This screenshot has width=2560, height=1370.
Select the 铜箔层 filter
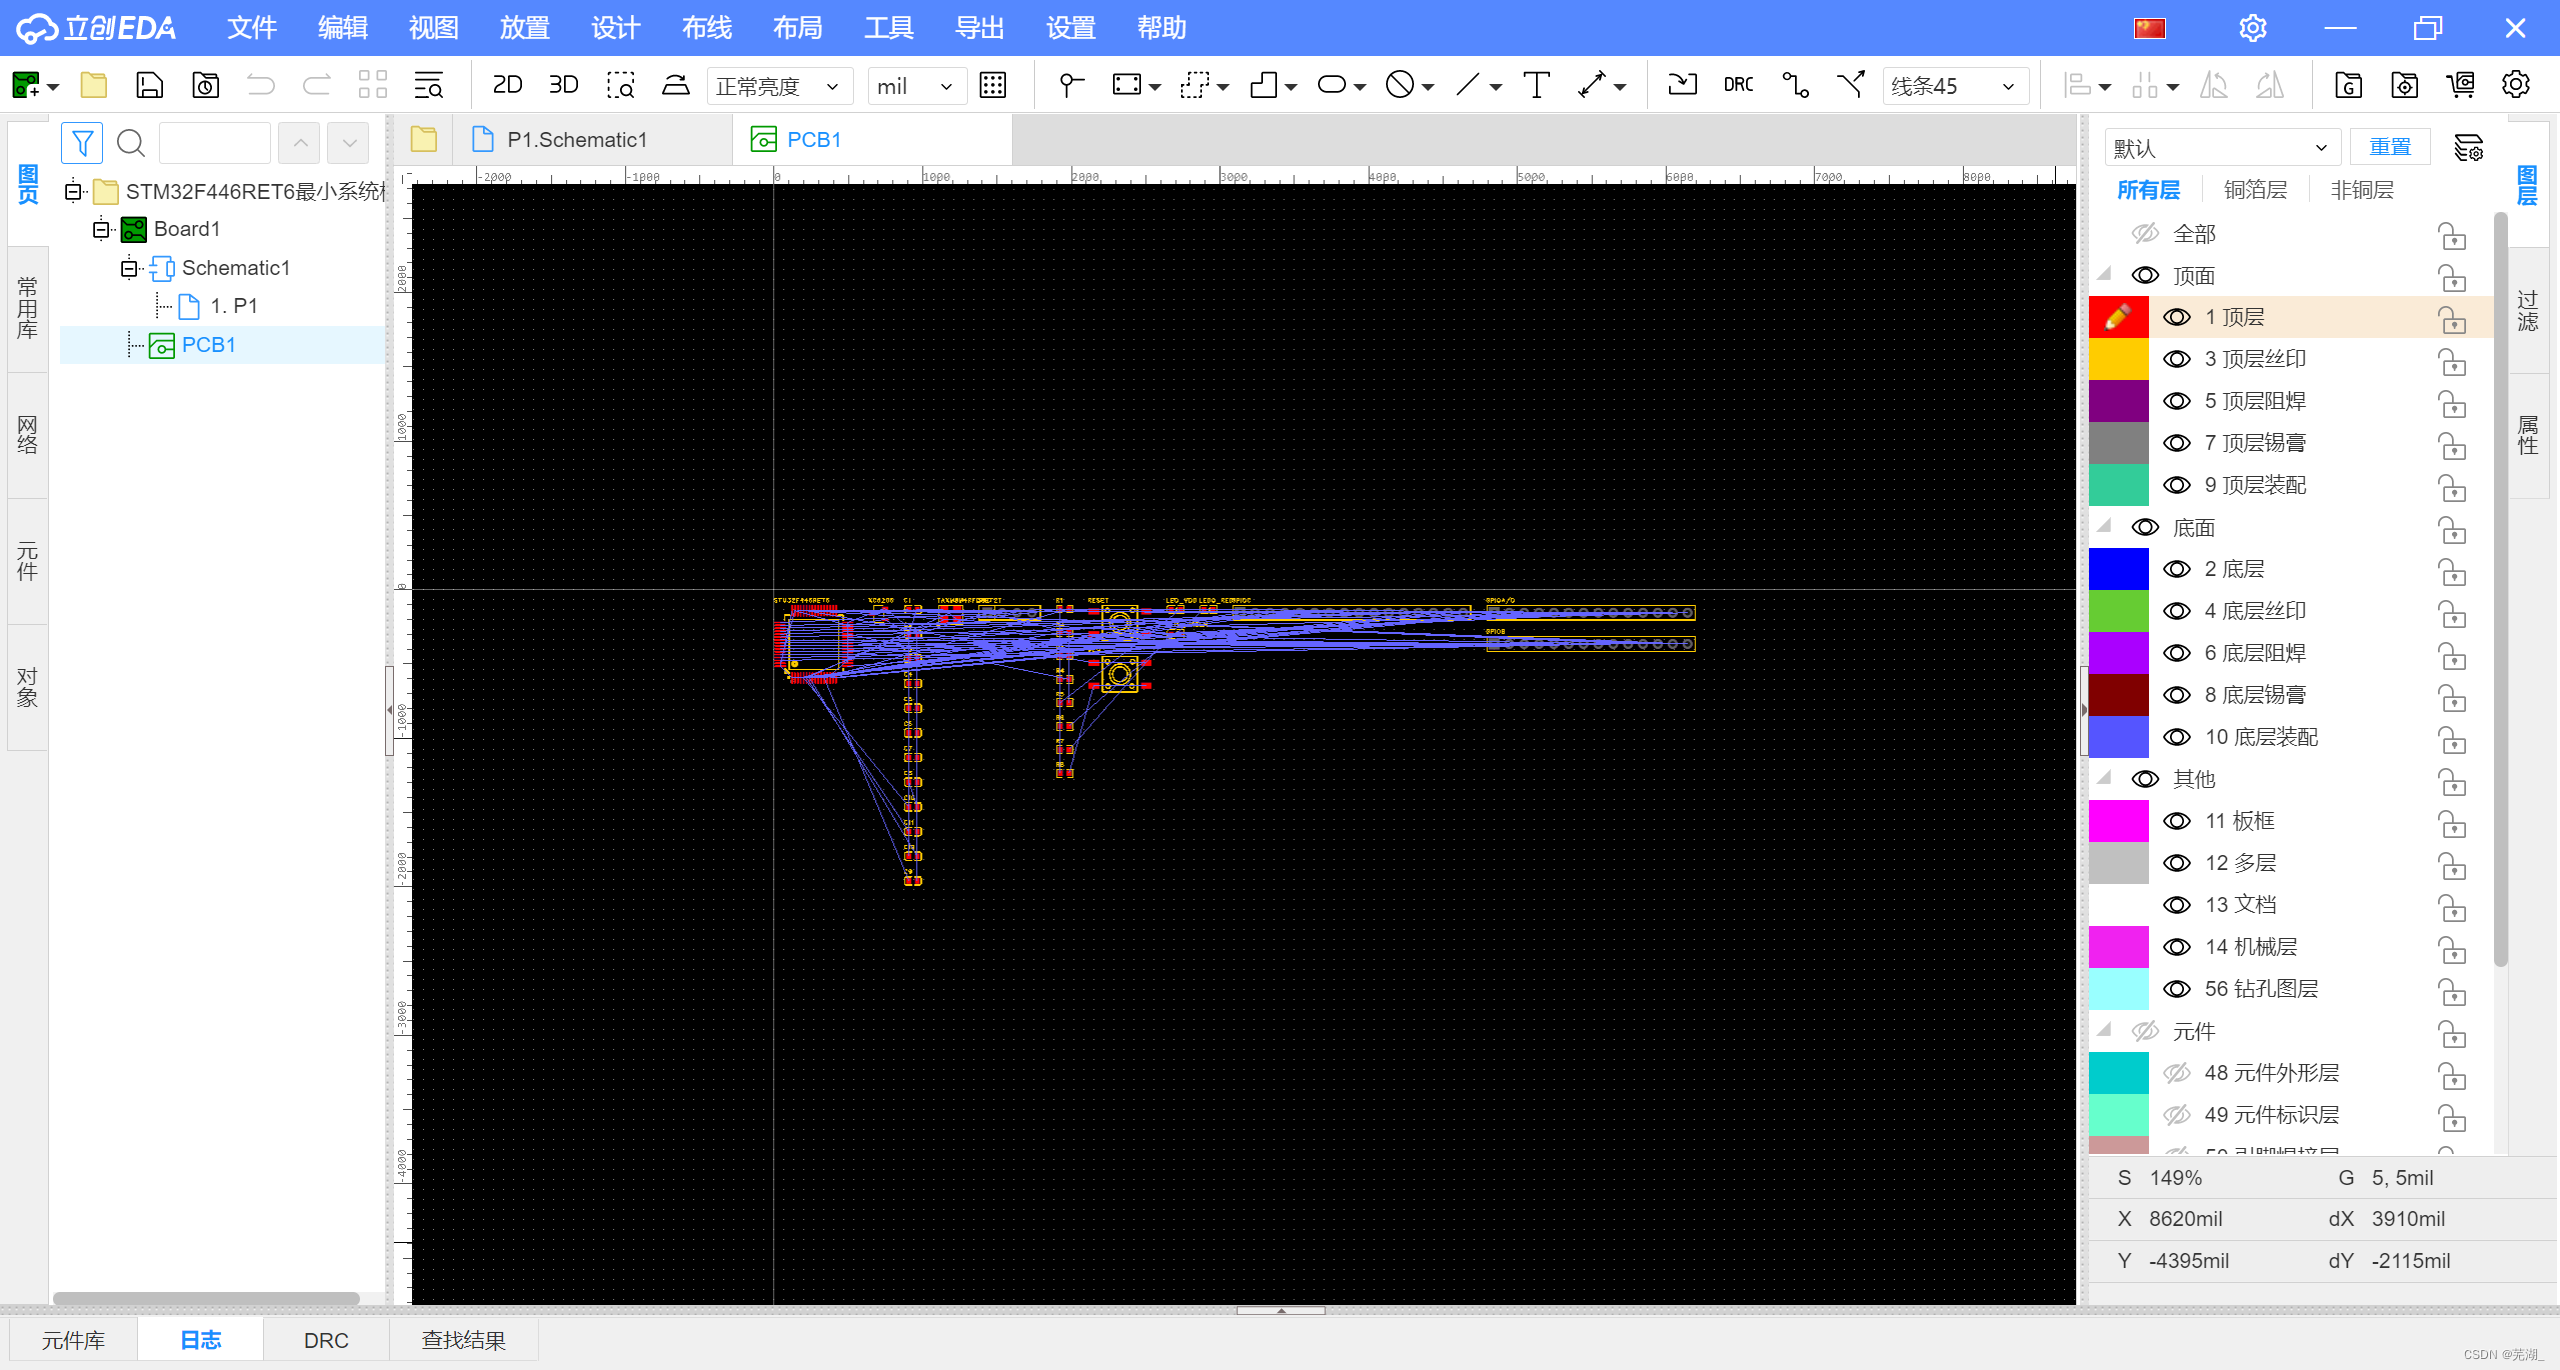click(x=2255, y=190)
